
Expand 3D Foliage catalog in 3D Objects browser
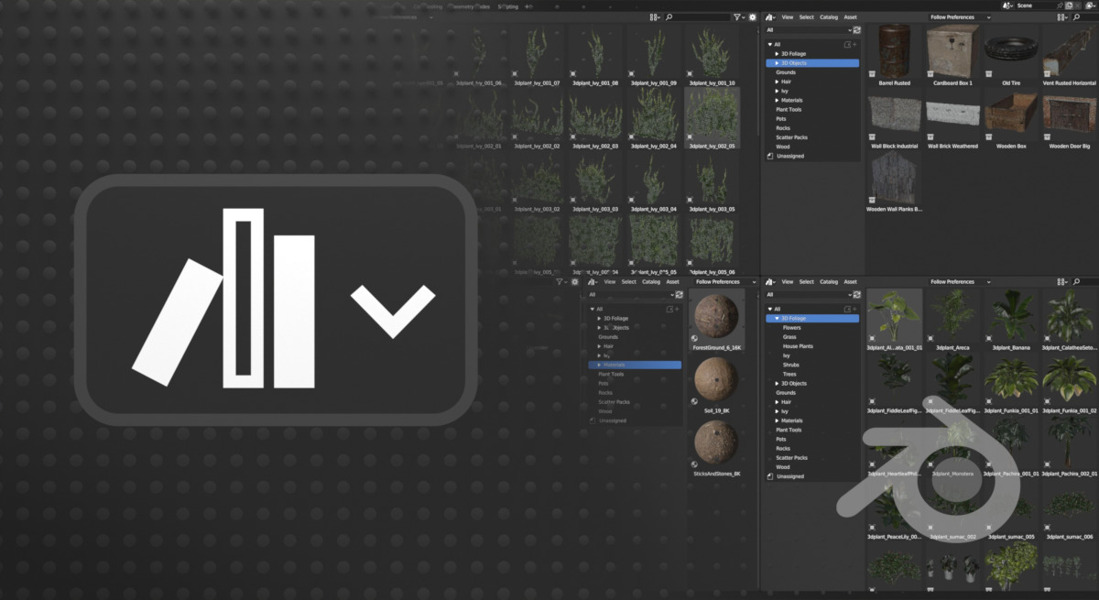point(777,53)
